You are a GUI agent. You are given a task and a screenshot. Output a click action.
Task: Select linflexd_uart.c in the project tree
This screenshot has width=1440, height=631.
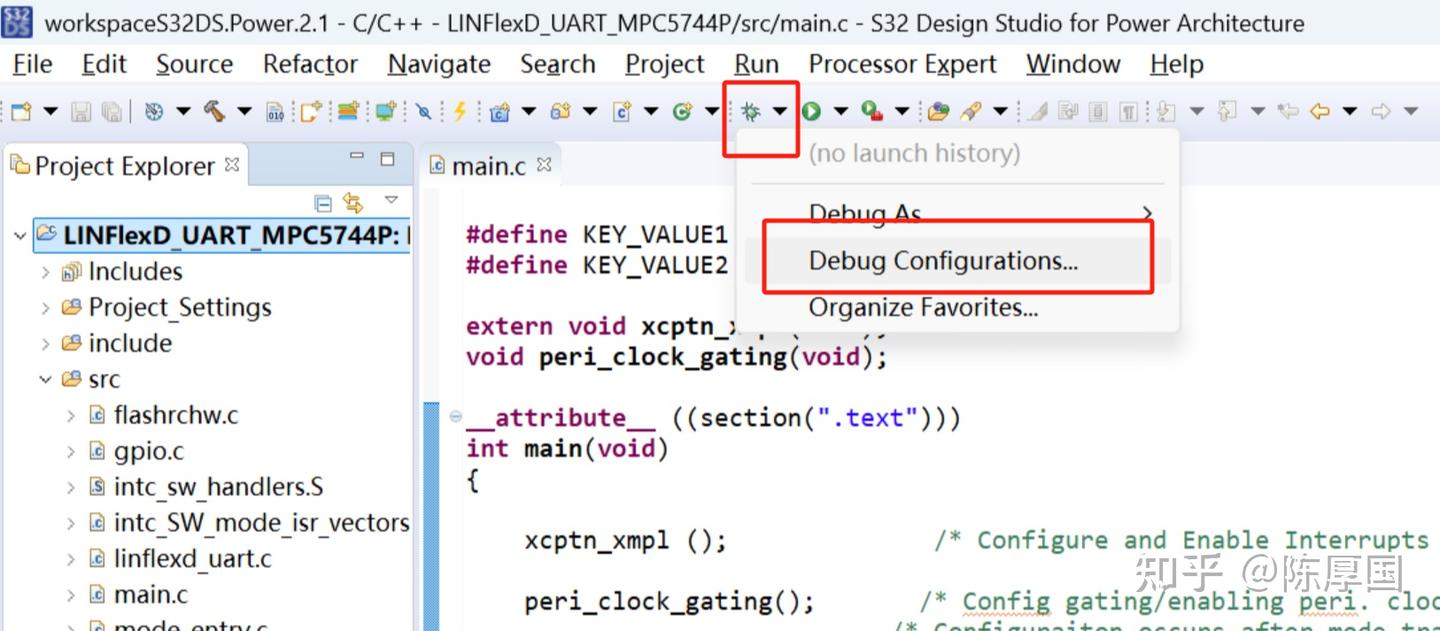tap(192, 559)
